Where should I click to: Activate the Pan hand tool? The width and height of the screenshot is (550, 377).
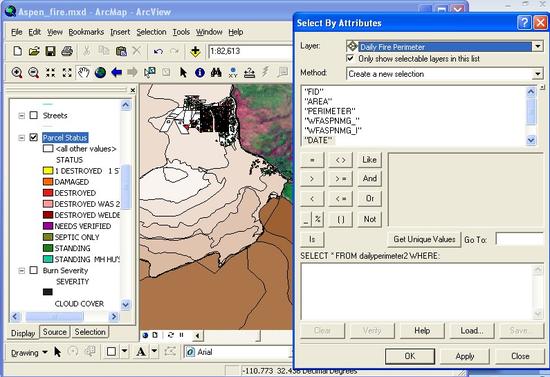click(x=83, y=73)
